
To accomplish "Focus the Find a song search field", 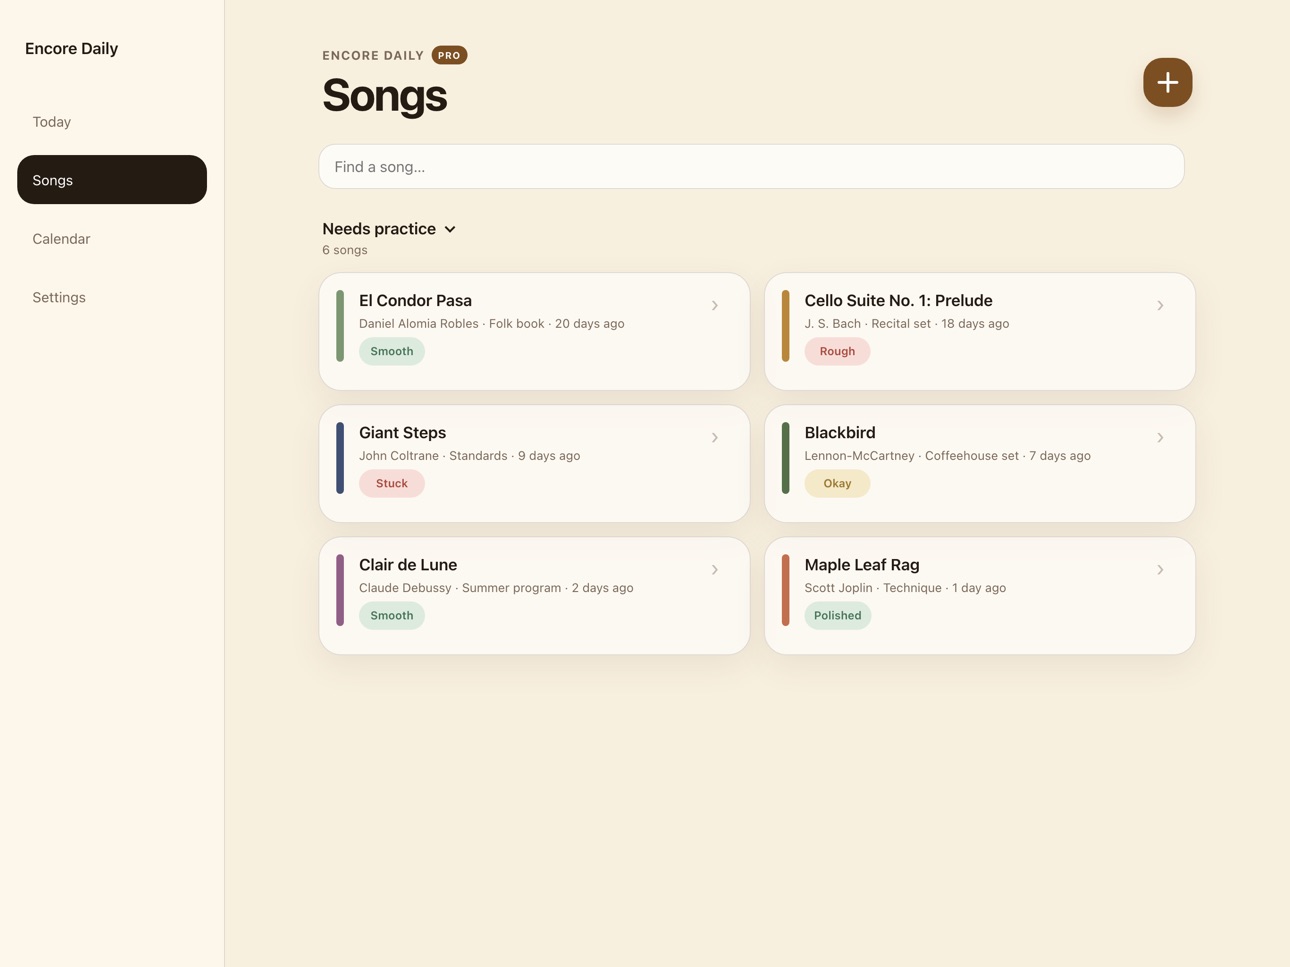I will tap(751, 166).
